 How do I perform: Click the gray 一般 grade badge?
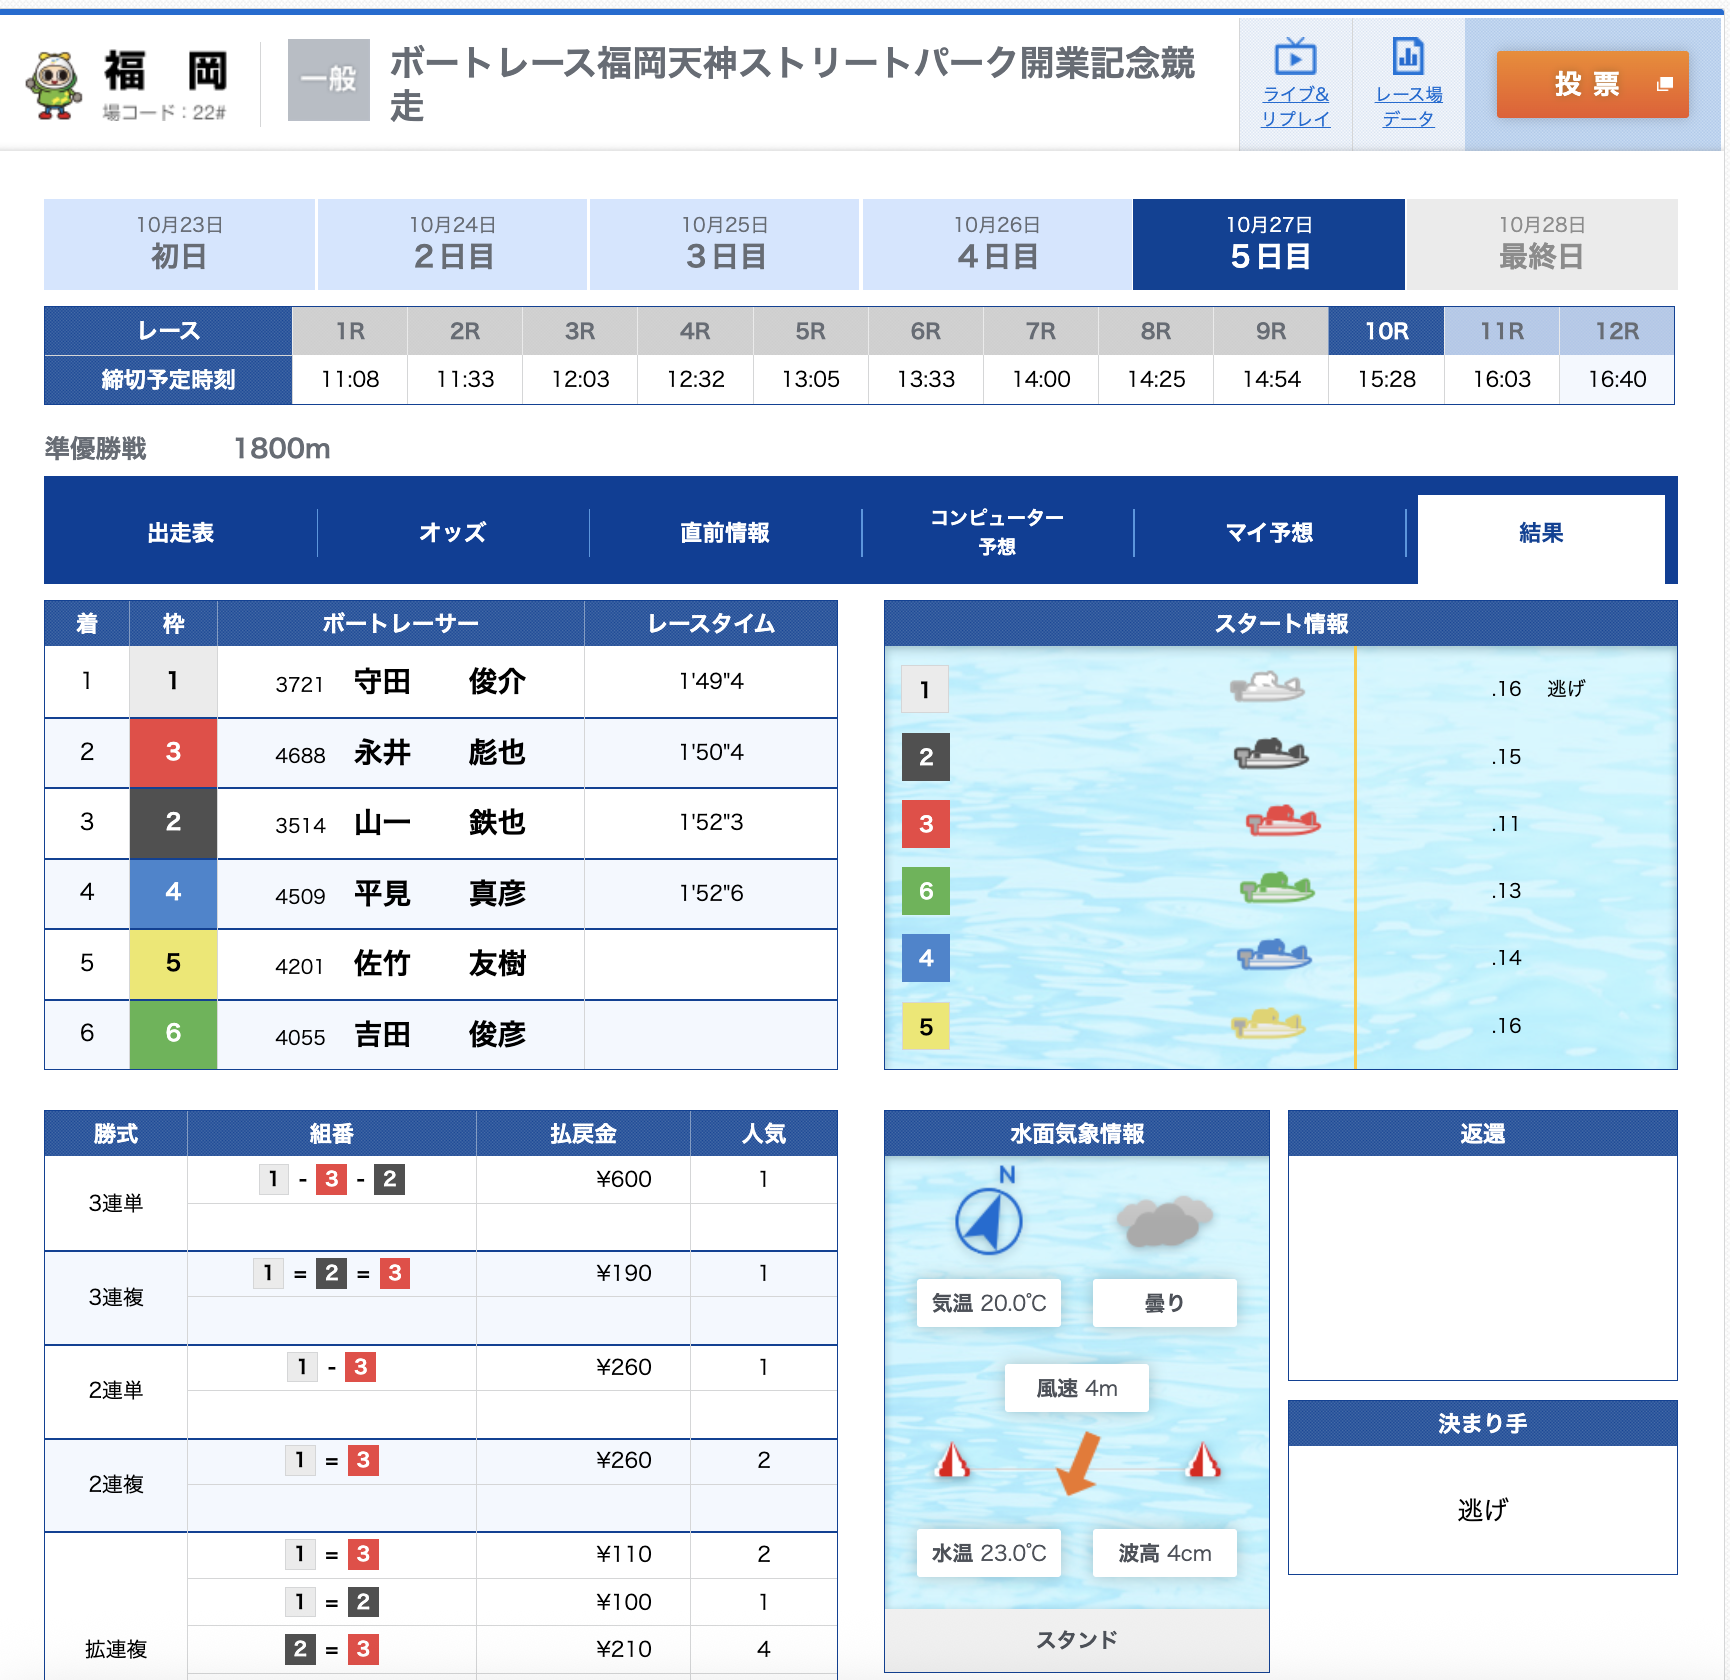click(329, 80)
